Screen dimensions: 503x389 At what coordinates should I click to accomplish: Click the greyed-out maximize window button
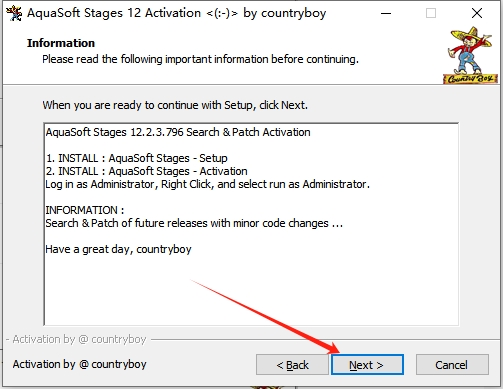431,13
